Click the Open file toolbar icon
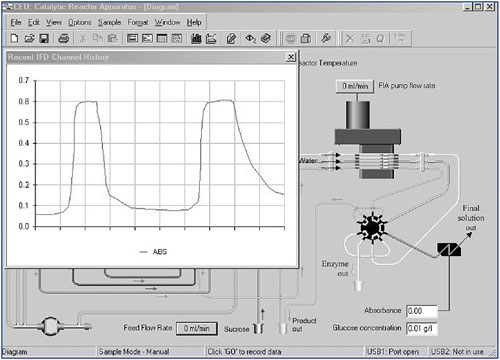The height and width of the screenshot is (360, 500). coord(29,39)
